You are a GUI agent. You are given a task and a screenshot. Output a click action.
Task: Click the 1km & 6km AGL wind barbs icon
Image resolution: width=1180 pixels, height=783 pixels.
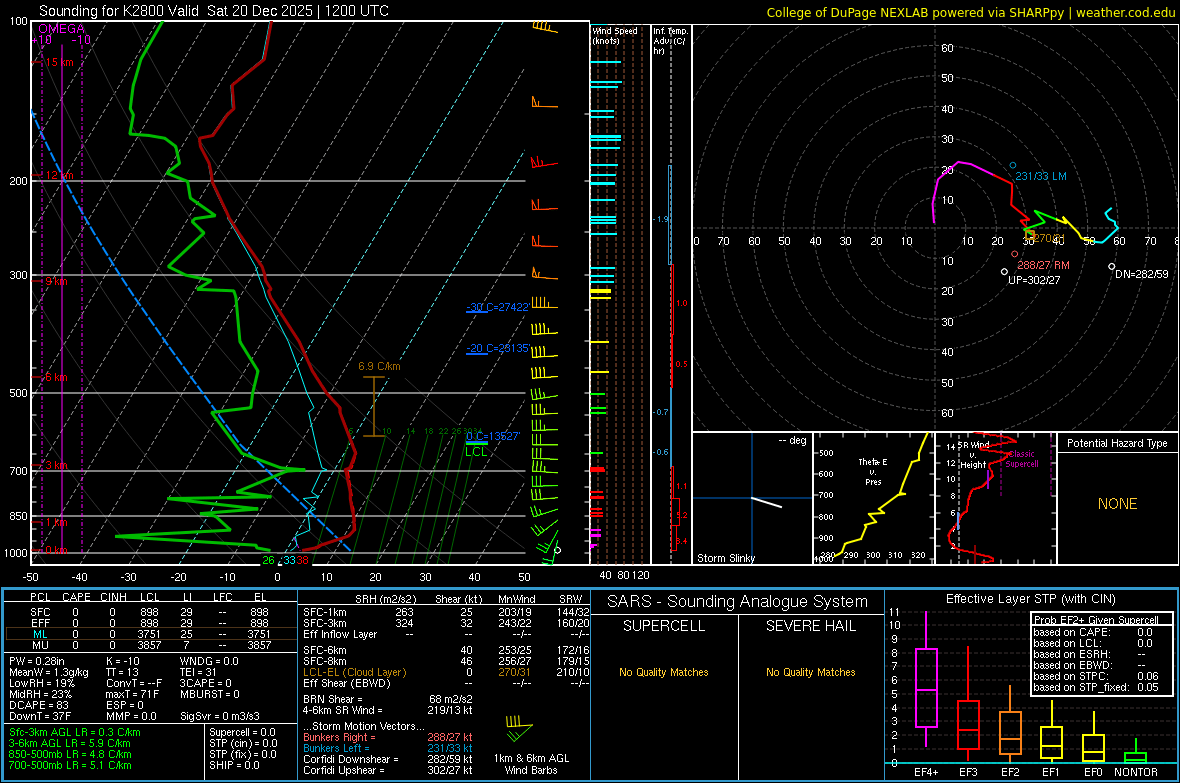[x=519, y=728]
